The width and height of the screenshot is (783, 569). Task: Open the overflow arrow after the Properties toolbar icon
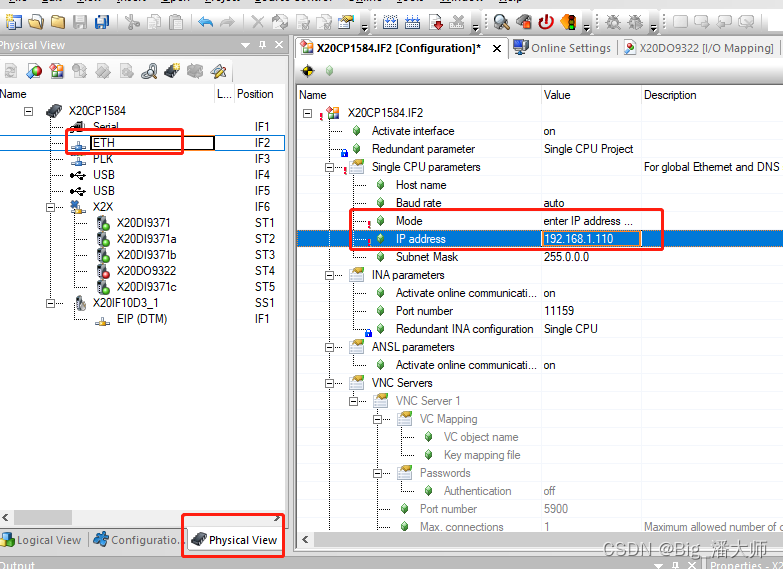[x=365, y=27]
